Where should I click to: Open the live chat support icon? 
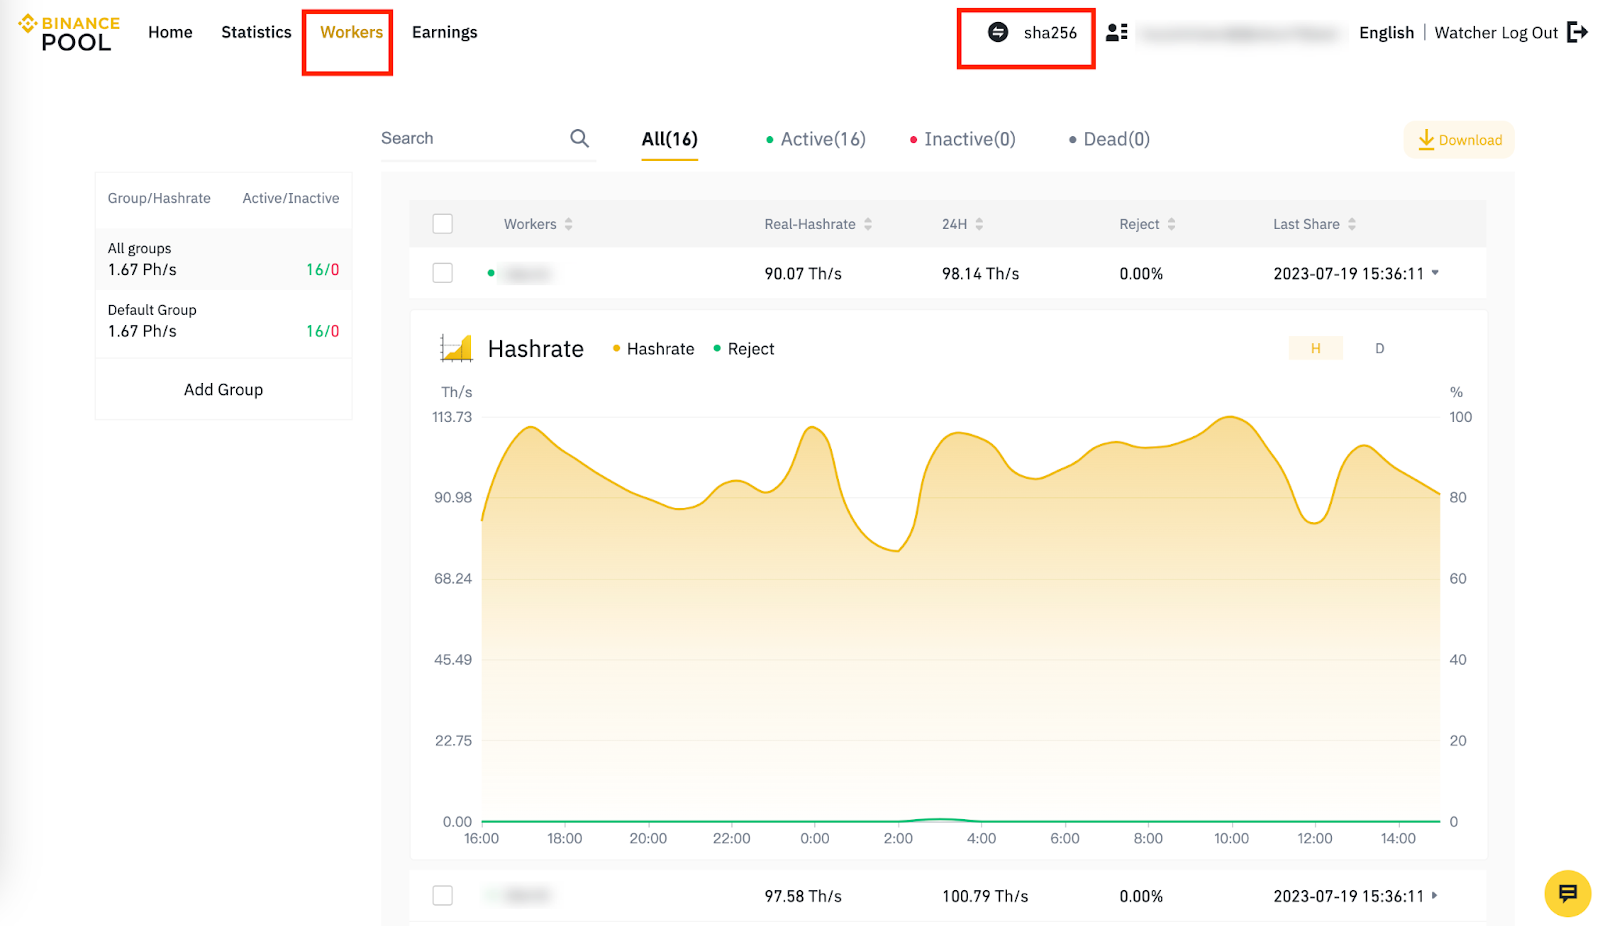[1567, 893]
